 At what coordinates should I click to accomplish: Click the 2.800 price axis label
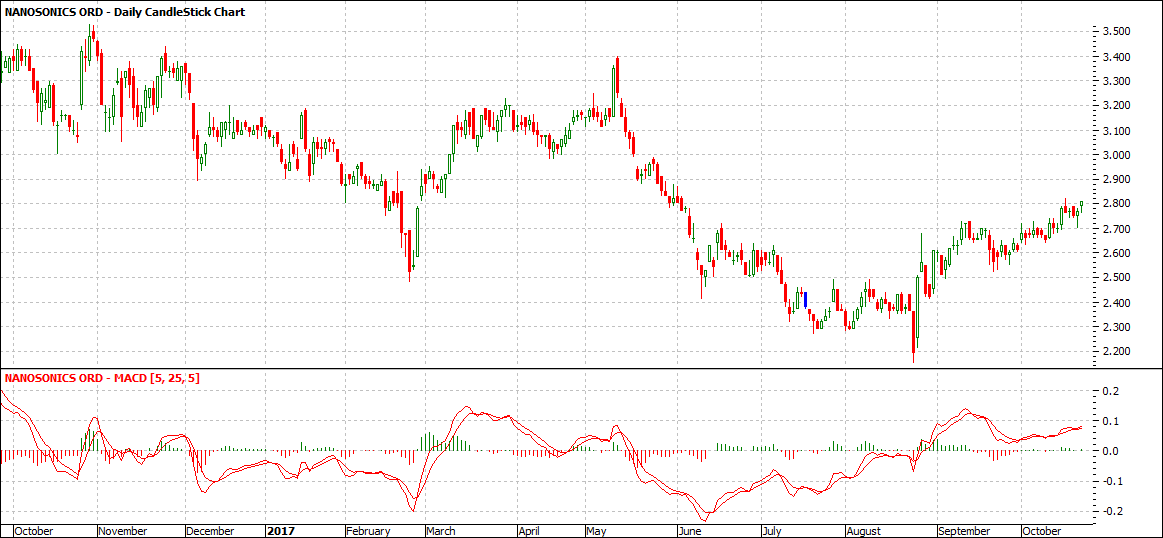(x=1116, y=204)
